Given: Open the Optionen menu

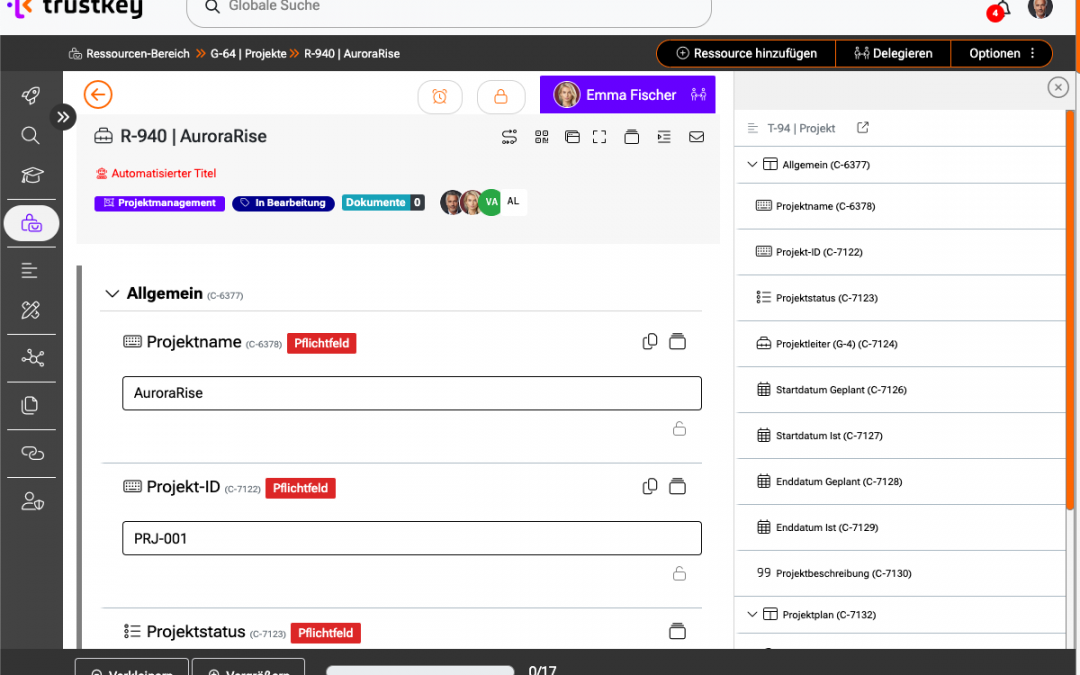Looking at the screenshot, I should (x=1003, y=54).
